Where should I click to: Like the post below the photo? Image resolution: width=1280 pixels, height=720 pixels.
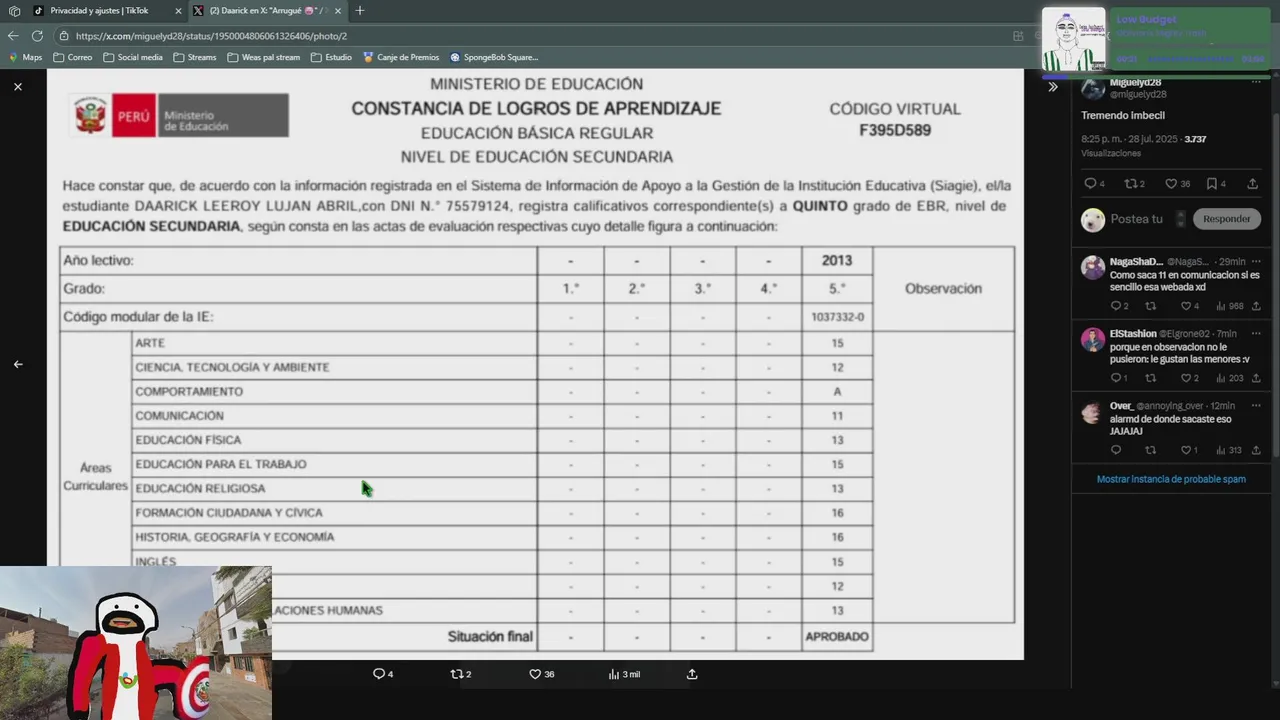535,674
